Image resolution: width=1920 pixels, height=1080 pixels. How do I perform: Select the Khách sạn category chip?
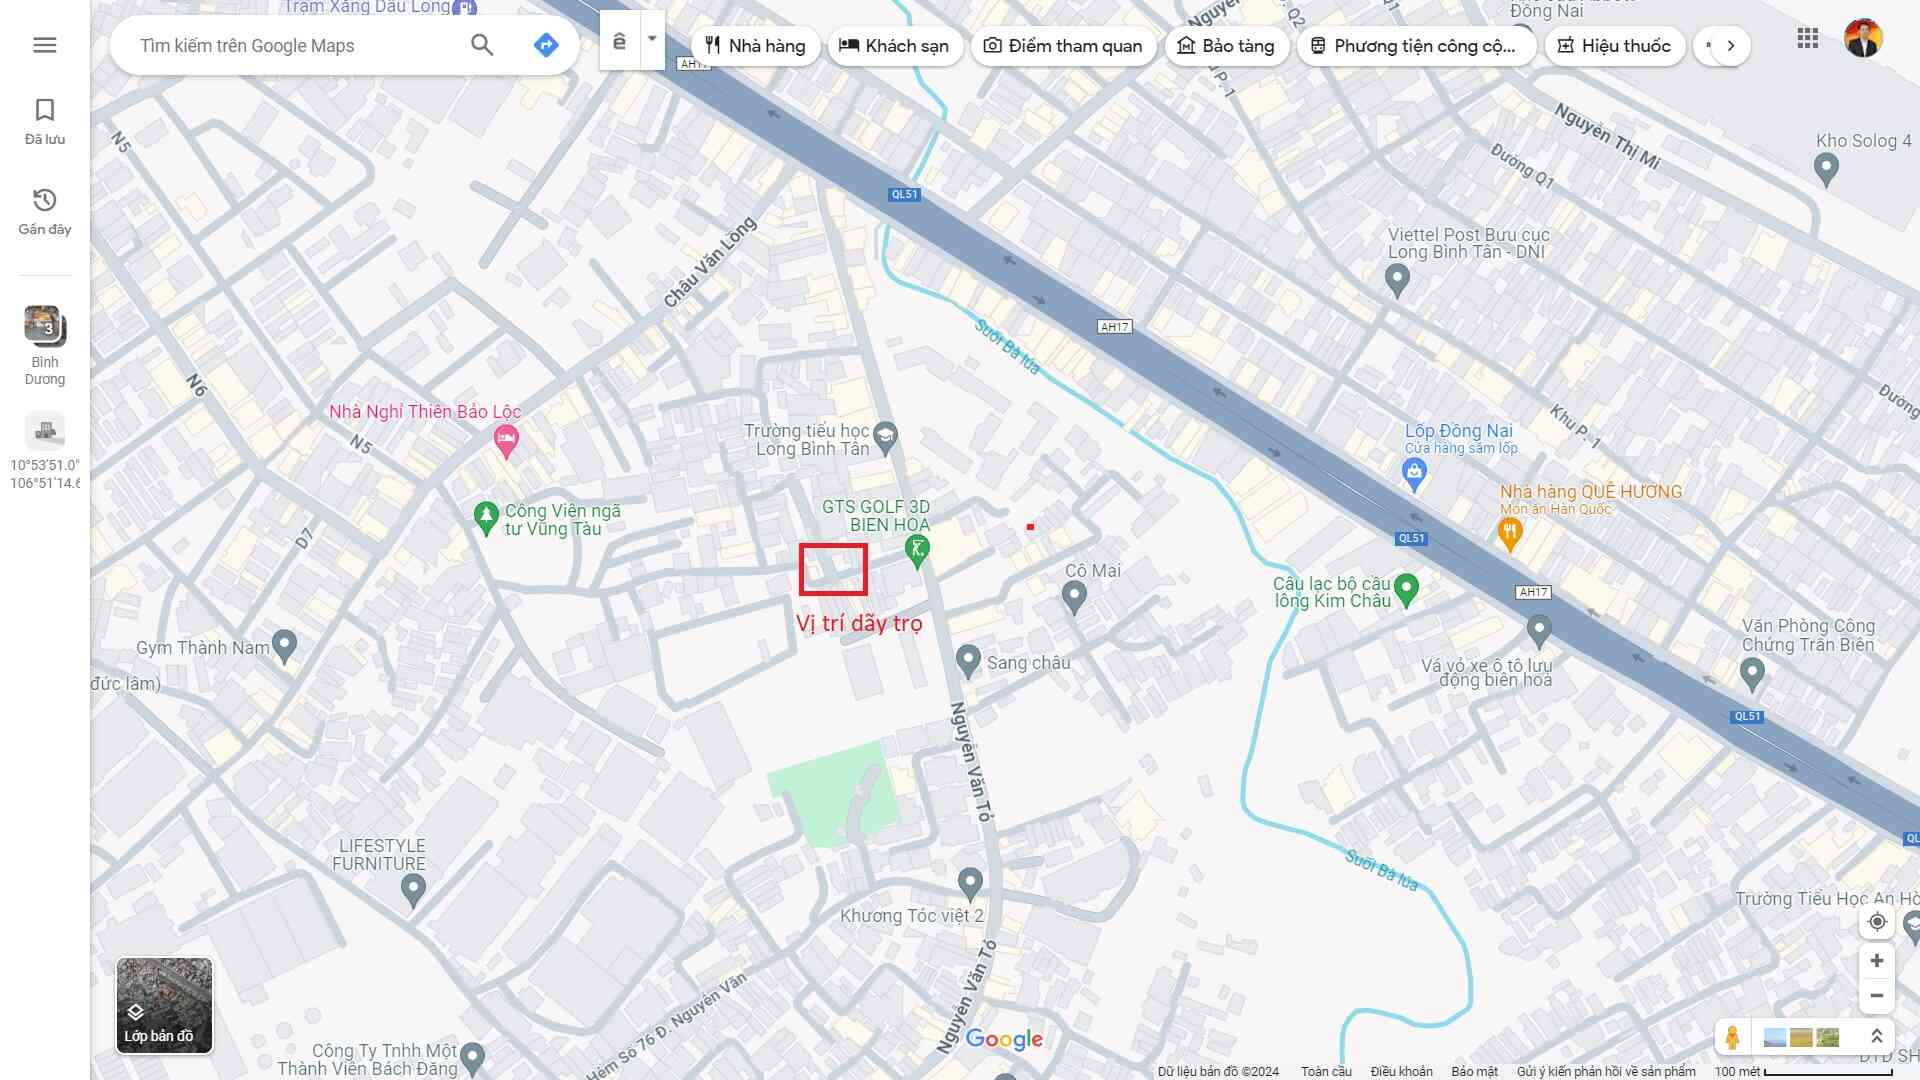(x=894, y=46)
